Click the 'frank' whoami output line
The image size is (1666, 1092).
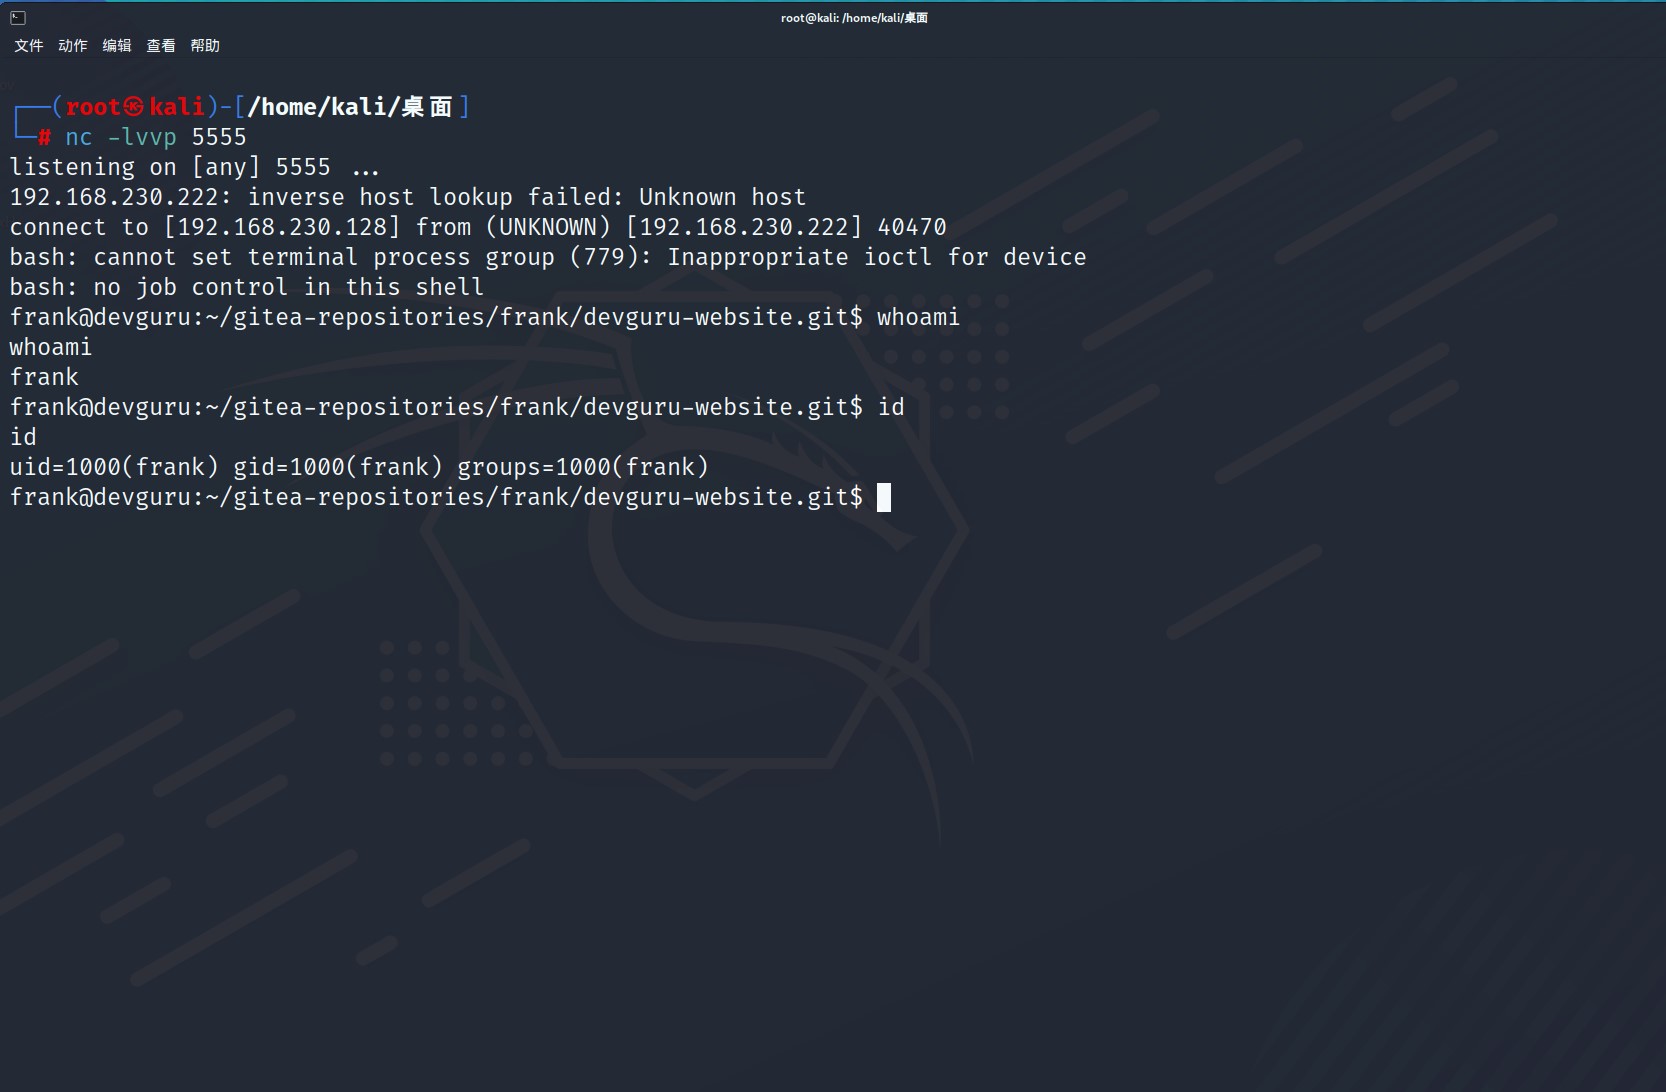44,377
